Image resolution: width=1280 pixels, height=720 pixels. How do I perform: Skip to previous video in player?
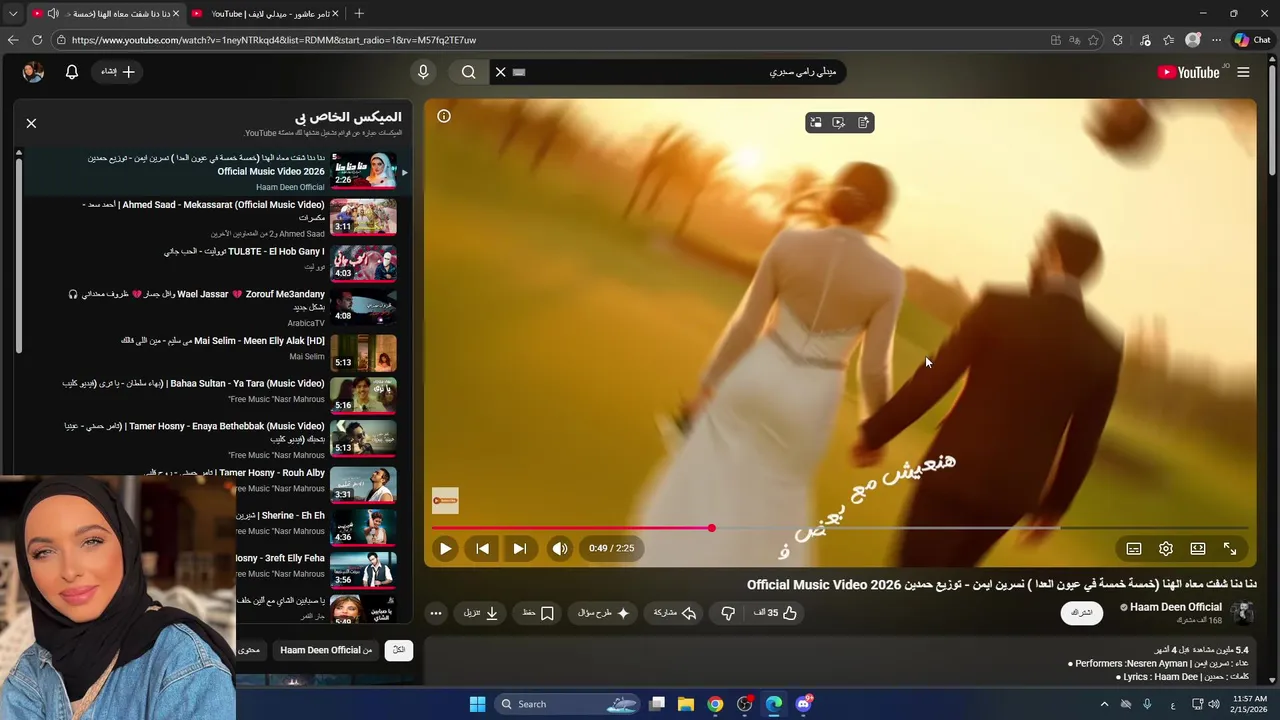[482, 548]
